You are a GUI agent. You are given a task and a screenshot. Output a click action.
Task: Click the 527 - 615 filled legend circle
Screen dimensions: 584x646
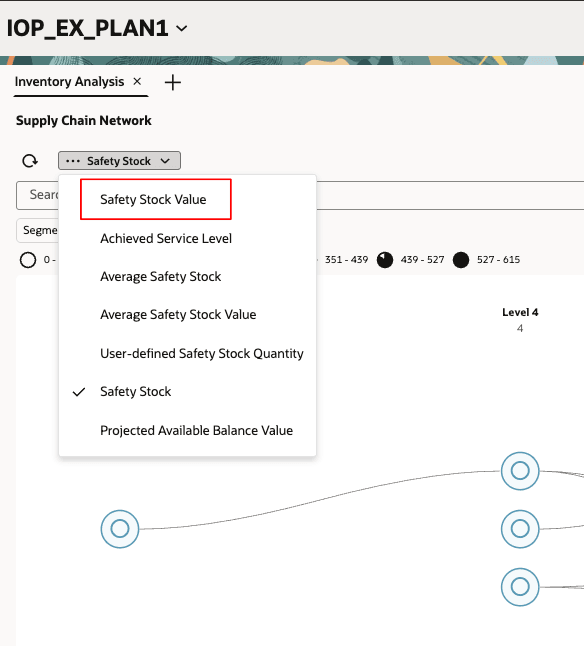(461, 260)
